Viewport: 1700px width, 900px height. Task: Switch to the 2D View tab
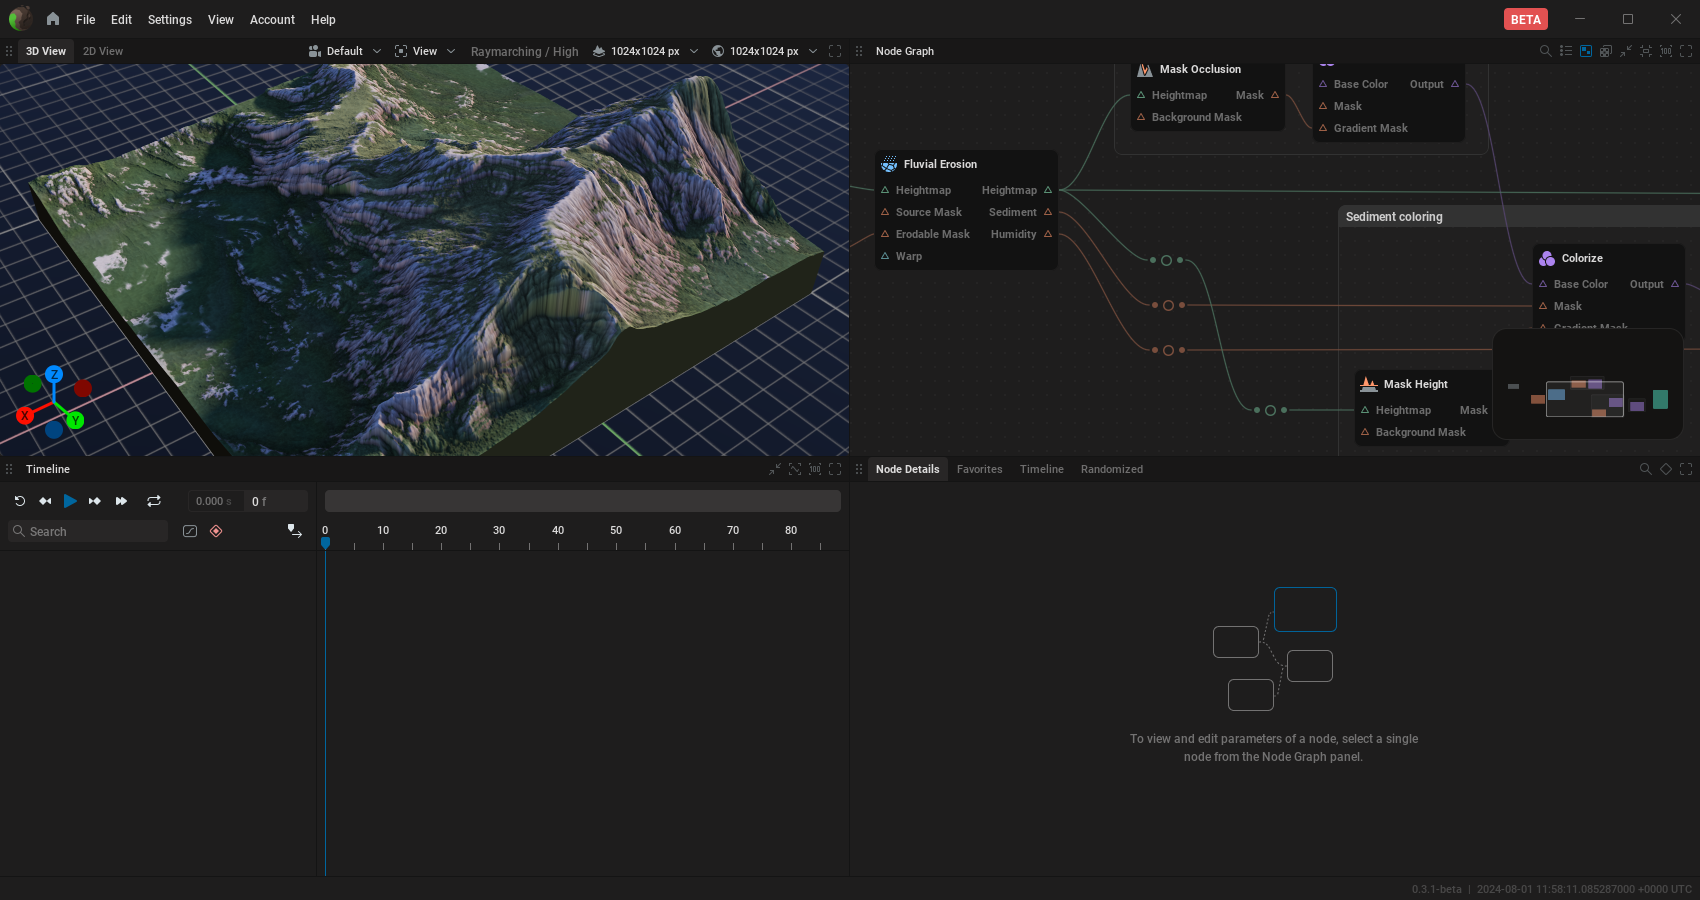pyautogui.click(x=102, y=50)
